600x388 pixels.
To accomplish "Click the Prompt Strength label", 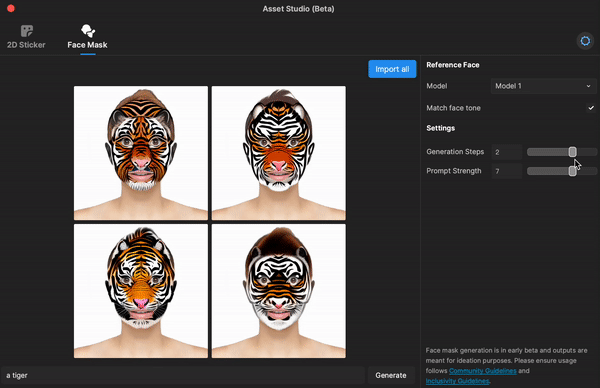I will point(454,171).
